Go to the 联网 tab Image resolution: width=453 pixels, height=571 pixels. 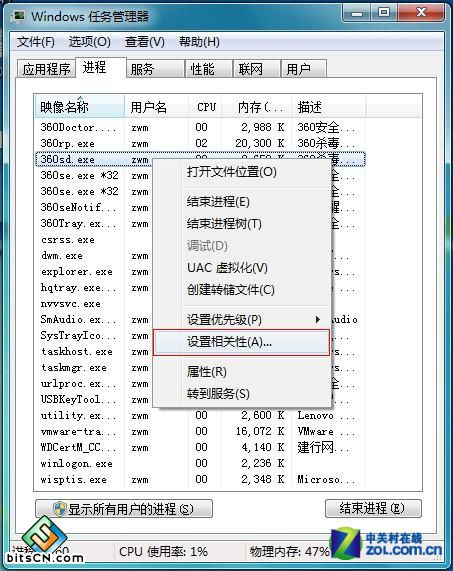[257, 69]
